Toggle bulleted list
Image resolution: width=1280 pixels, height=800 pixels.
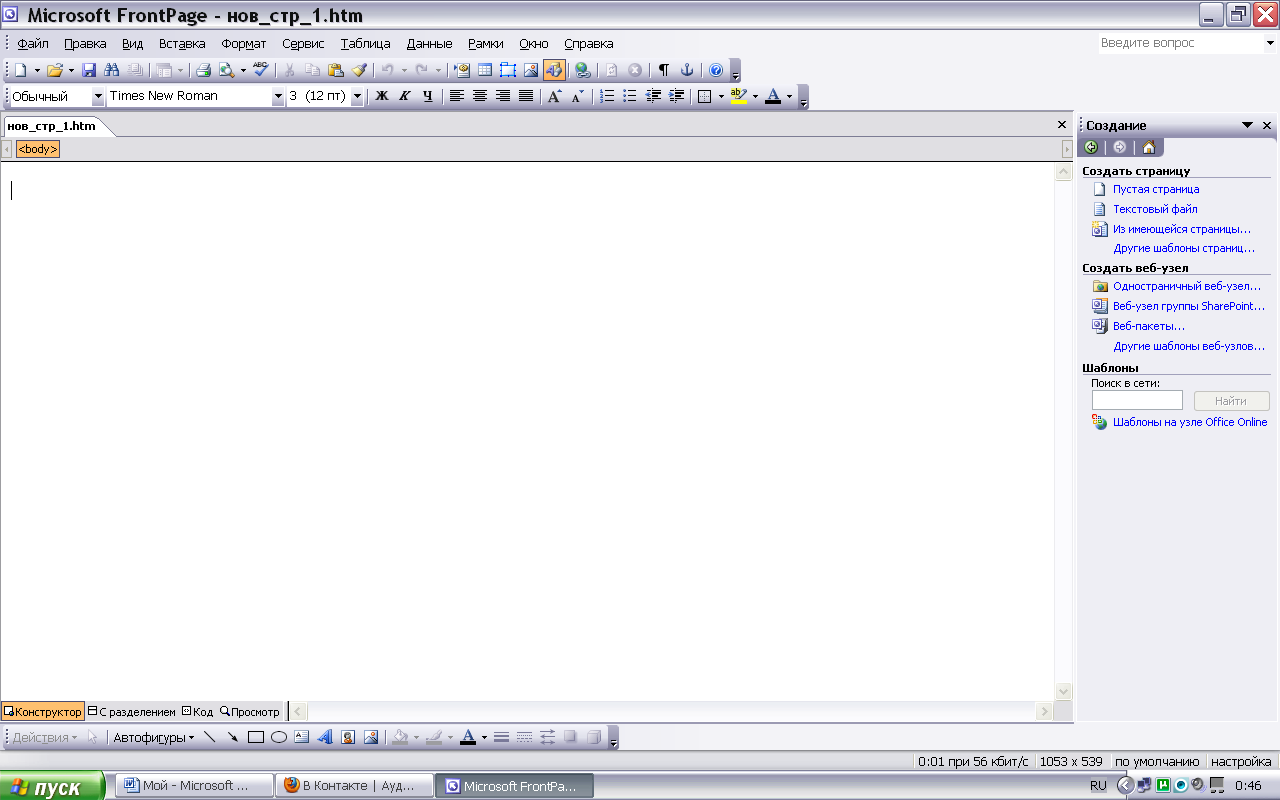629,96
